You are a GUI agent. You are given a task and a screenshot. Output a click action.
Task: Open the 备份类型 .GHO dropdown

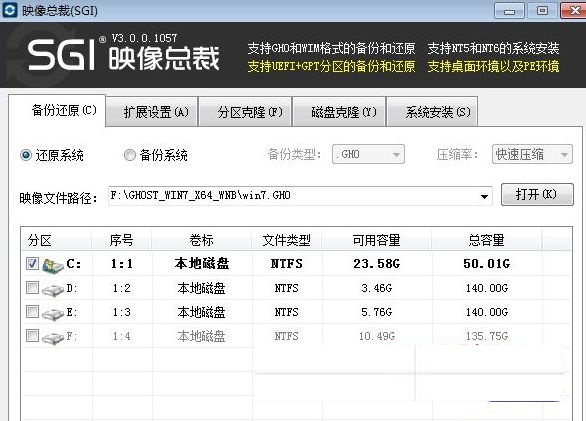(x=368, y=154)
